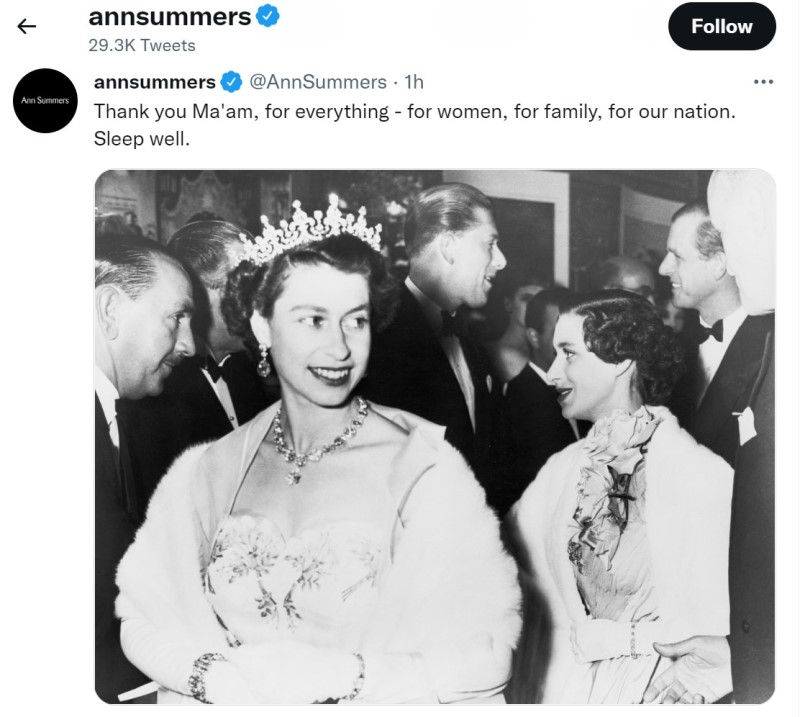Click the verified badge in the tweet byline

tap(232, 82)
